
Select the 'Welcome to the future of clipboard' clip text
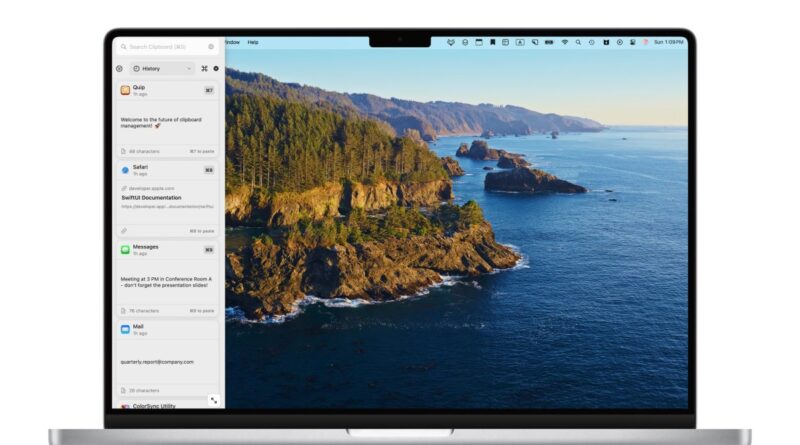(x=161, y=122)
